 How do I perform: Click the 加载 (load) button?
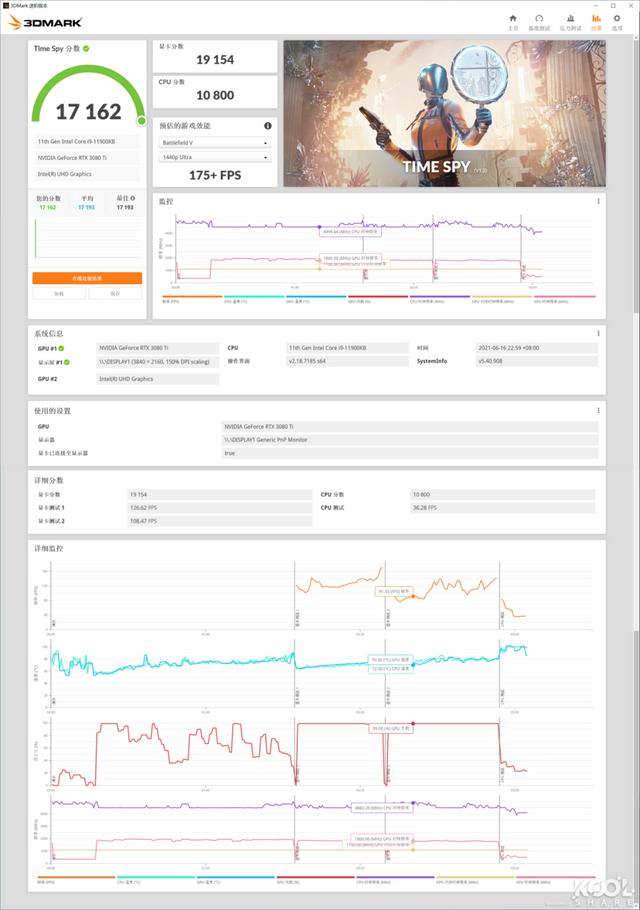(x=59, y=294)
